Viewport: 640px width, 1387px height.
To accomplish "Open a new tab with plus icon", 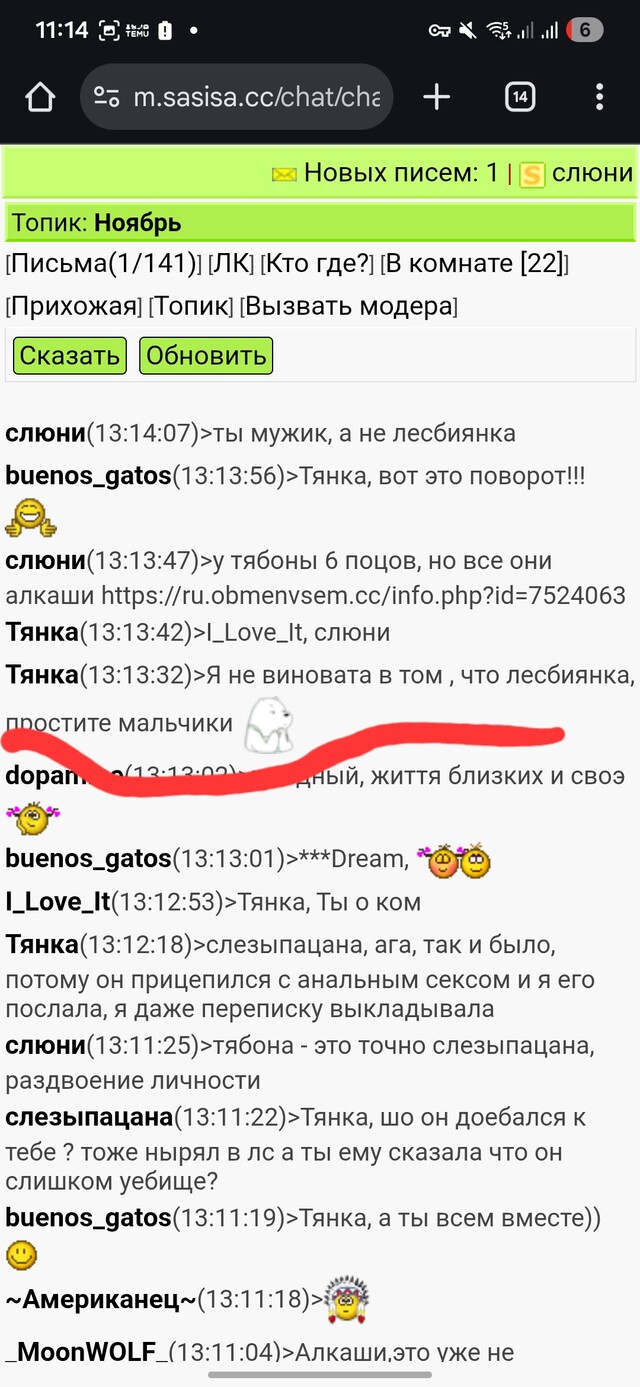I will (x=437, y=97).
